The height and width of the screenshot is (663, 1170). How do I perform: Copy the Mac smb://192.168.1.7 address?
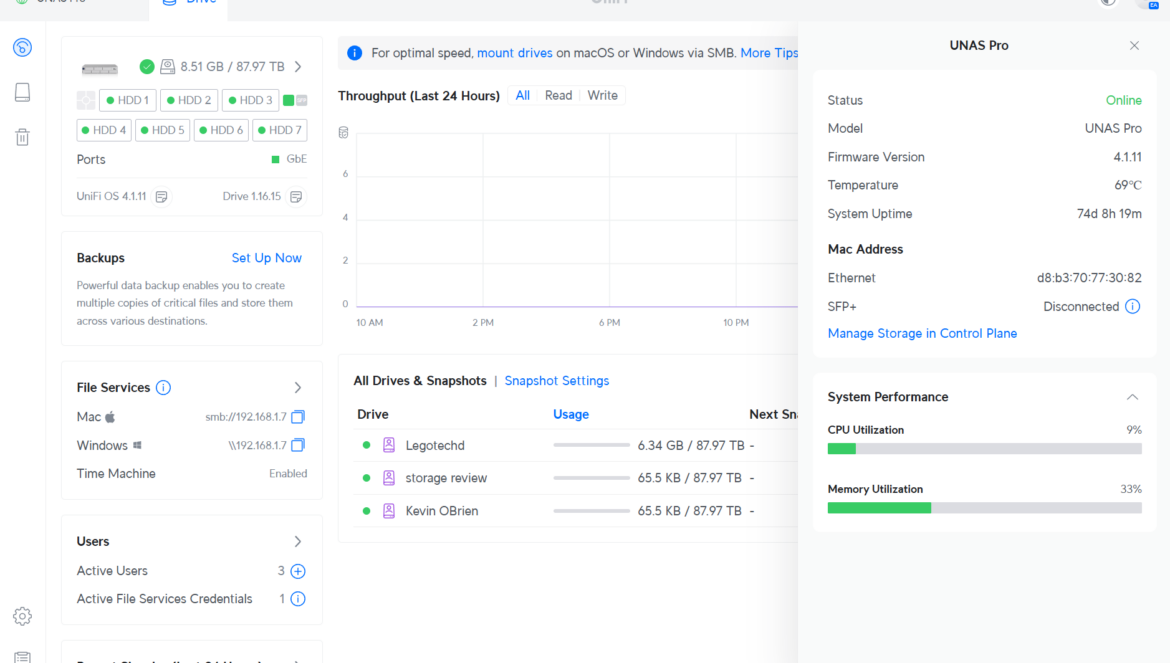[298, 416]
